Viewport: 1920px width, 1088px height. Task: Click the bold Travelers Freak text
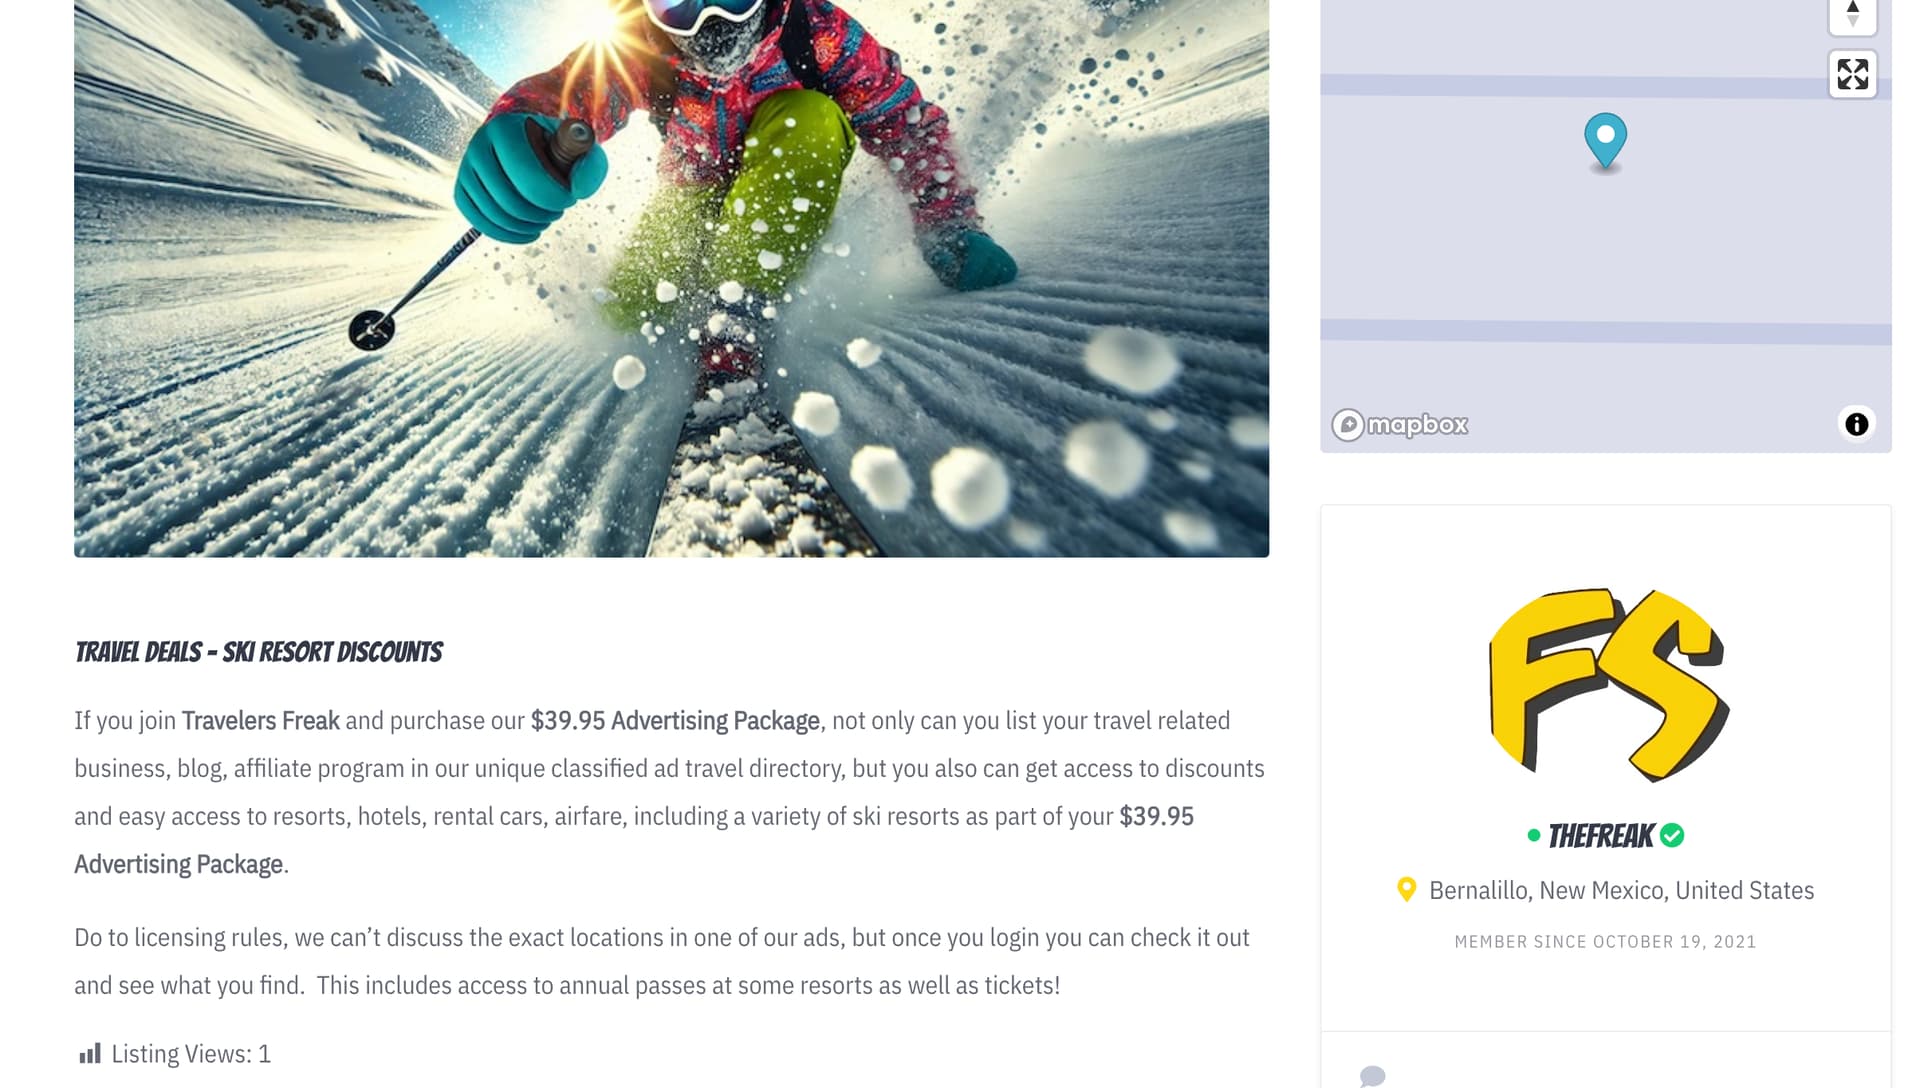pos(260,721)
